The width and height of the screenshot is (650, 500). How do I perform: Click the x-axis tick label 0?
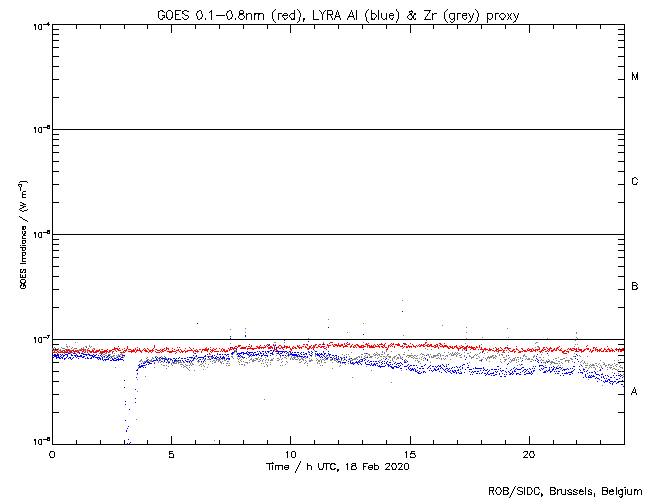click(x=52, y=453)
